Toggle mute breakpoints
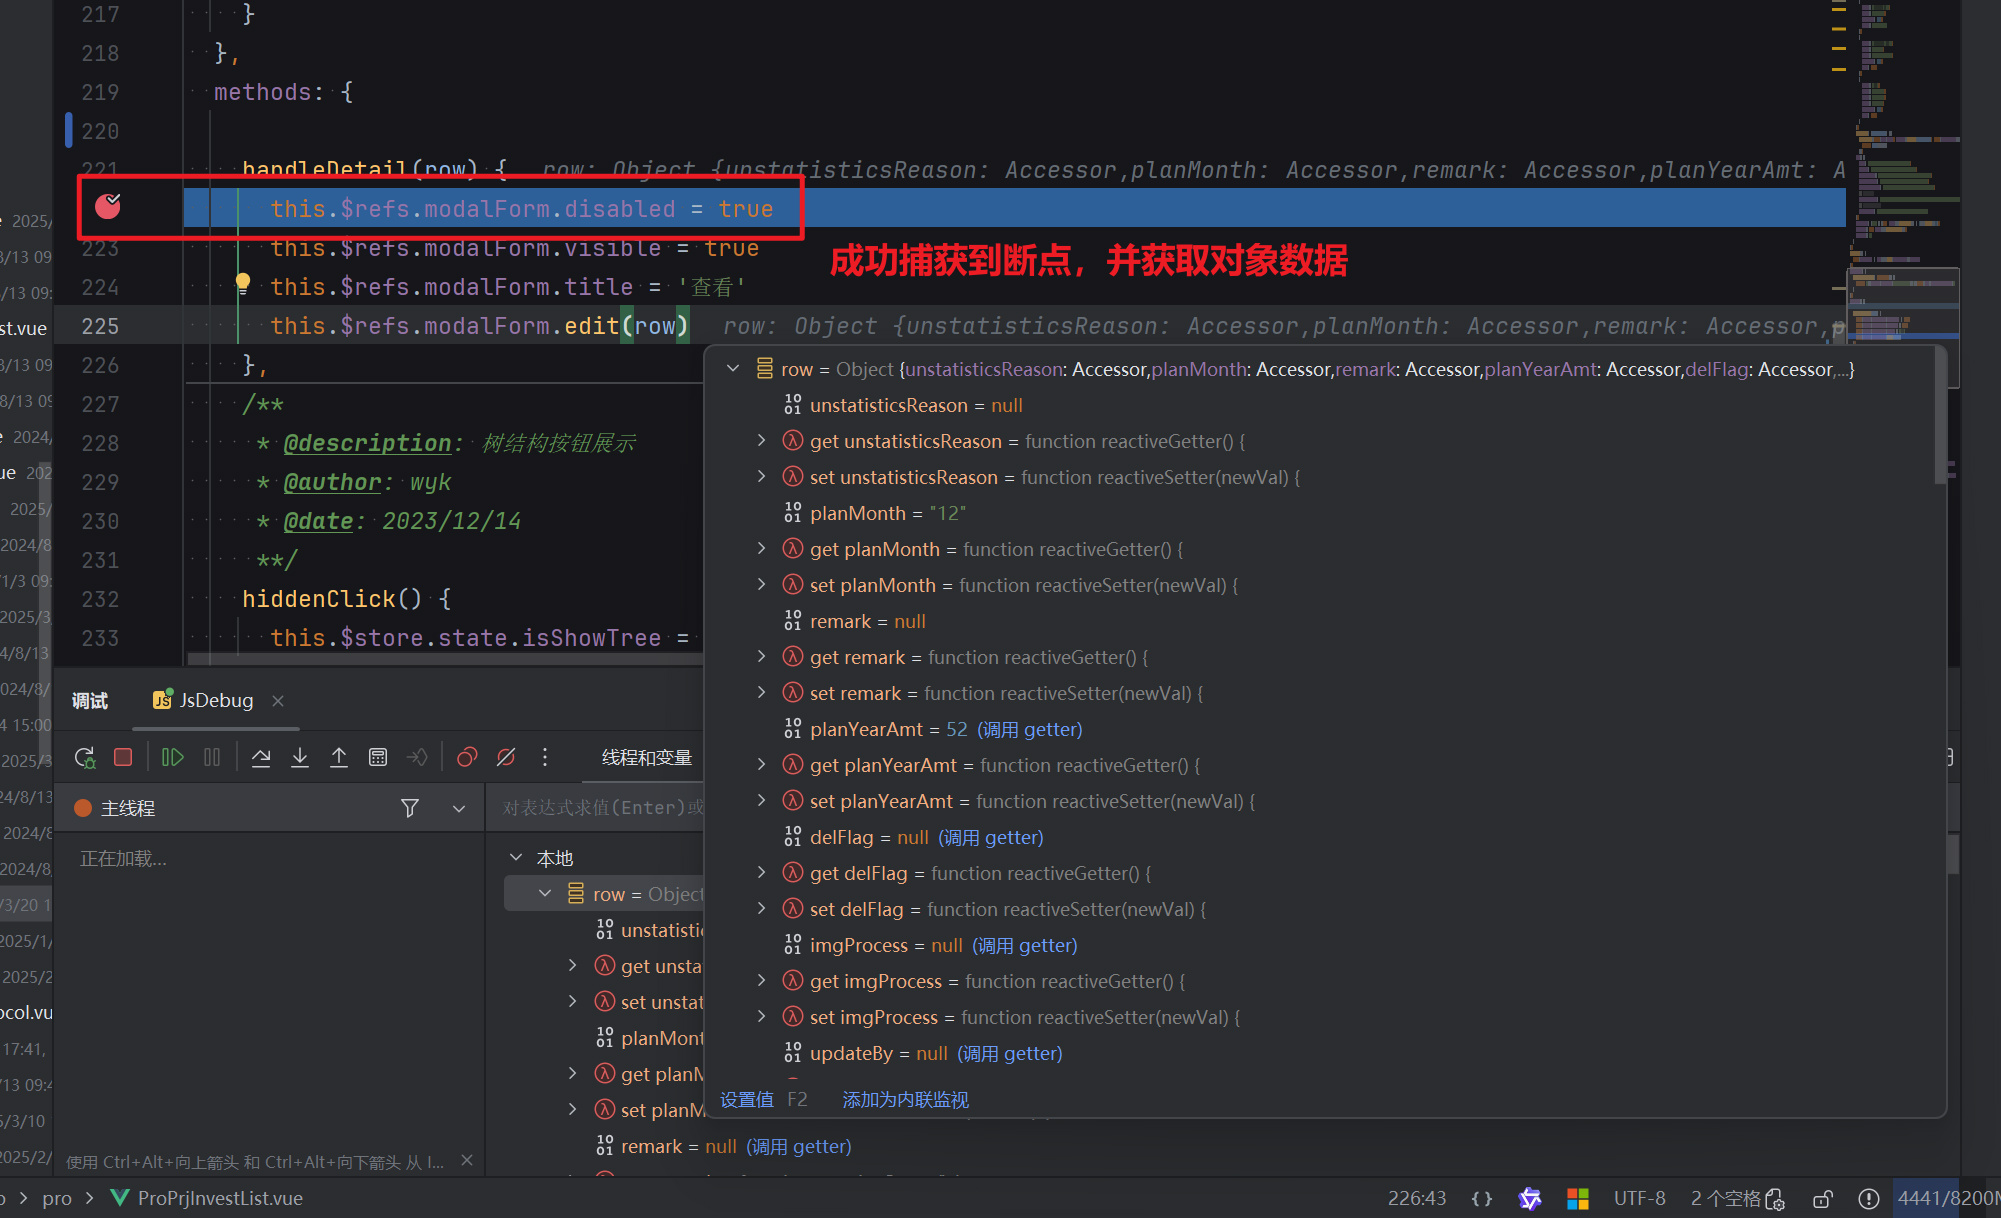This screenshot has width=2001, height=1218. tap(506, 758)
